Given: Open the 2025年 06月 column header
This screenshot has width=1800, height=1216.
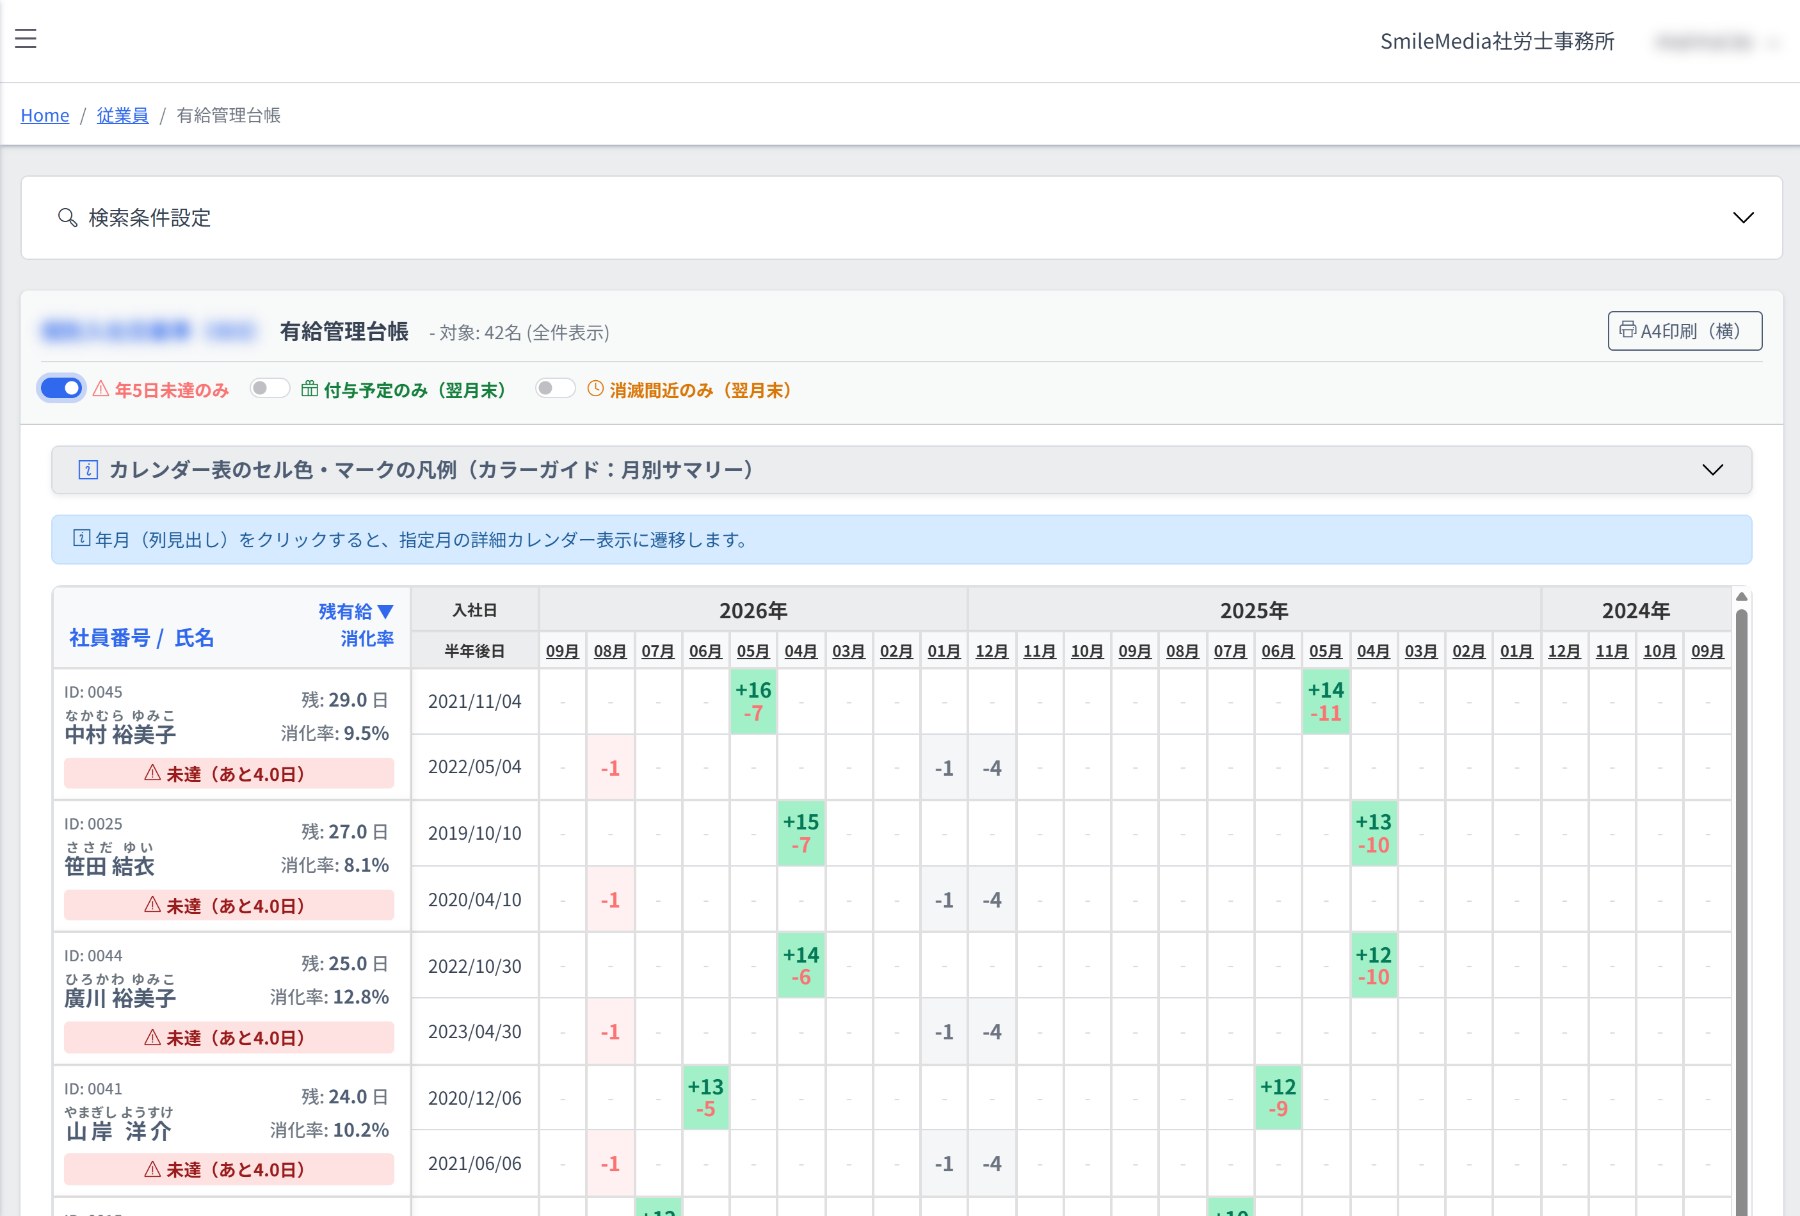Looking at the screenshot, I should click(1278, 651).
